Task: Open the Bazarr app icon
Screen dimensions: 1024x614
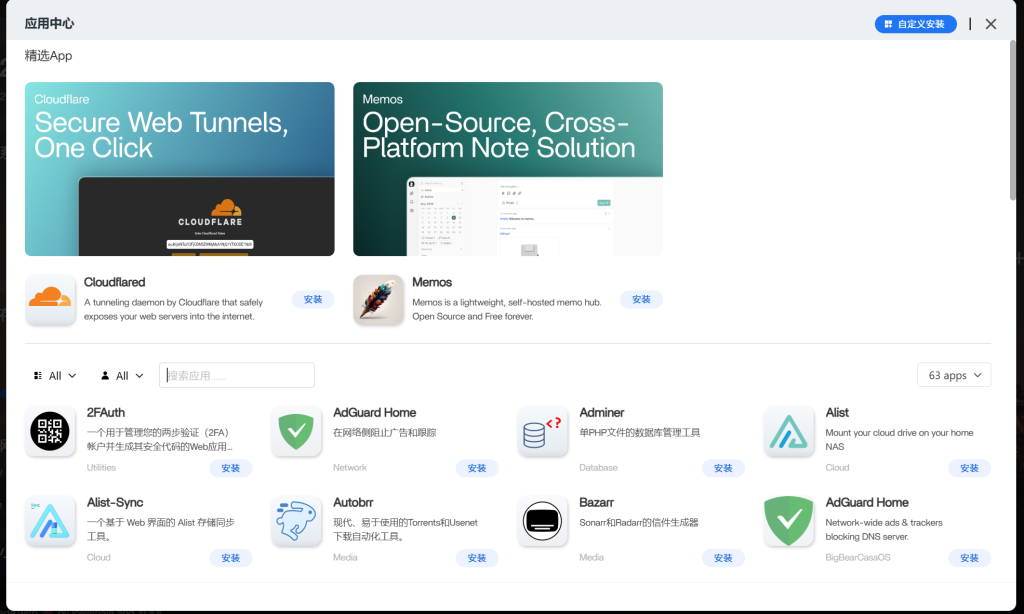Action: (x=543, y=521)
